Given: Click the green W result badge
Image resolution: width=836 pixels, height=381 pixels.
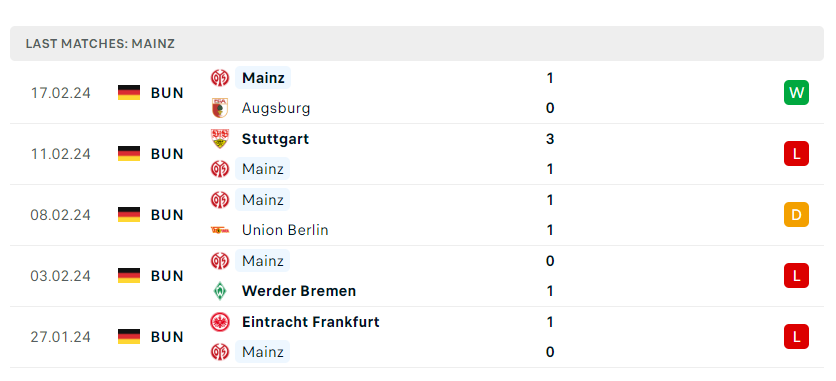Looking at the screenshot, I should 796,93.
